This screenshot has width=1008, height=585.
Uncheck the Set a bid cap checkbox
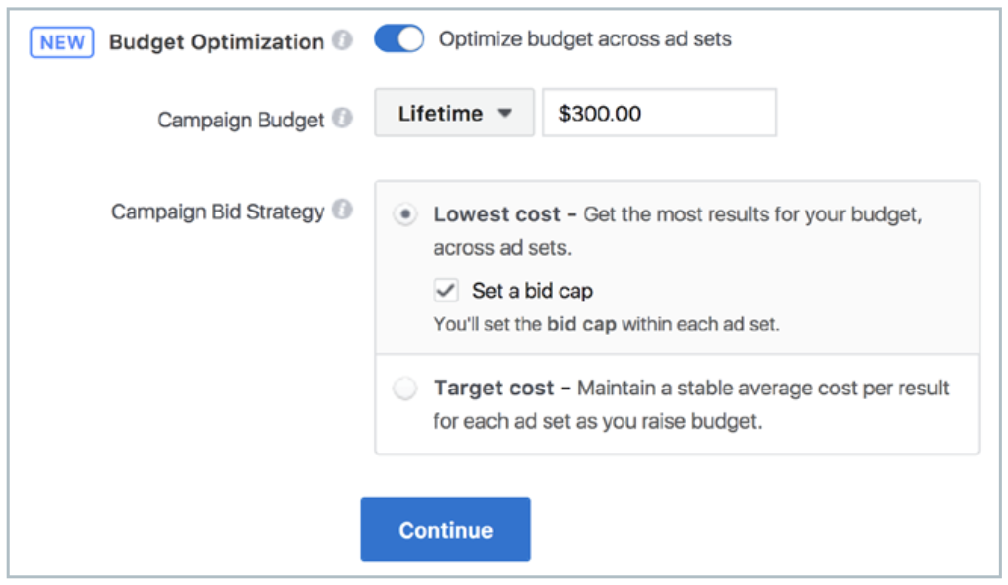point(445,291)
